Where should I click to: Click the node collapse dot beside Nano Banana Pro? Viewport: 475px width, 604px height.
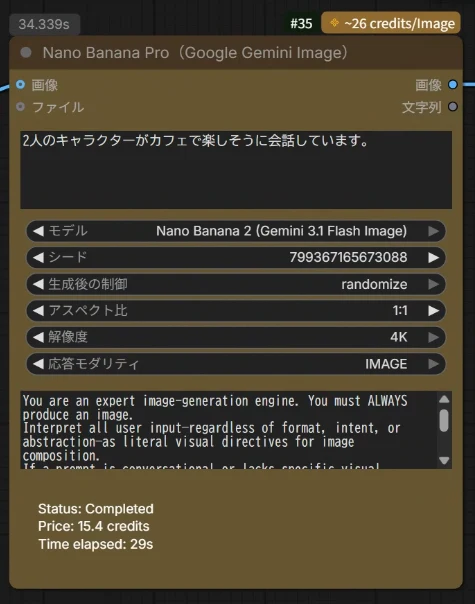click(x=26, y=52)
